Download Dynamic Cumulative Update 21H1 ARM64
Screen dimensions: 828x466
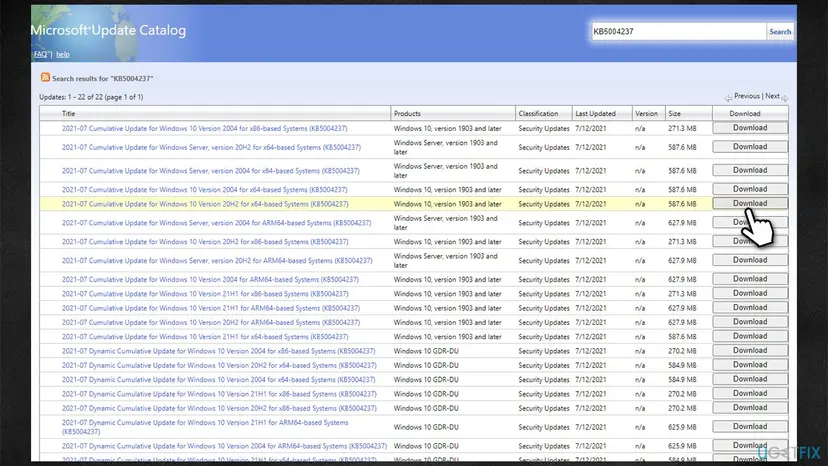[x=750, y=426]
